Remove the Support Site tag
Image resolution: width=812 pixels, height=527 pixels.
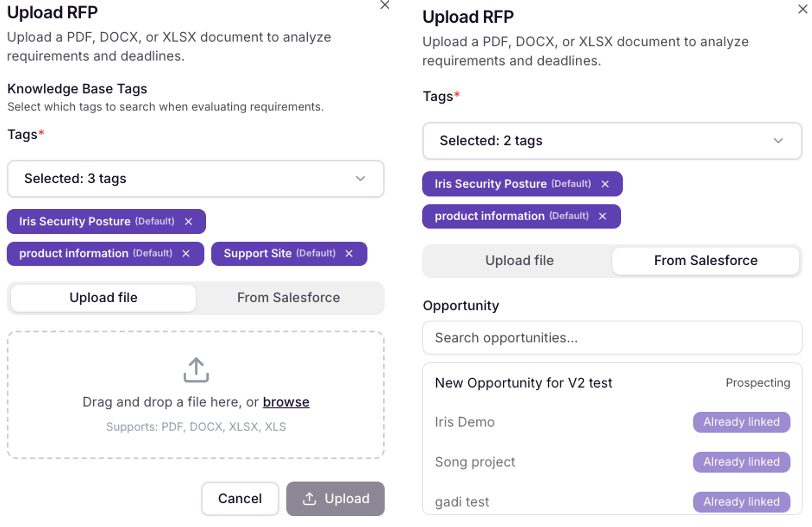point(349,254)
